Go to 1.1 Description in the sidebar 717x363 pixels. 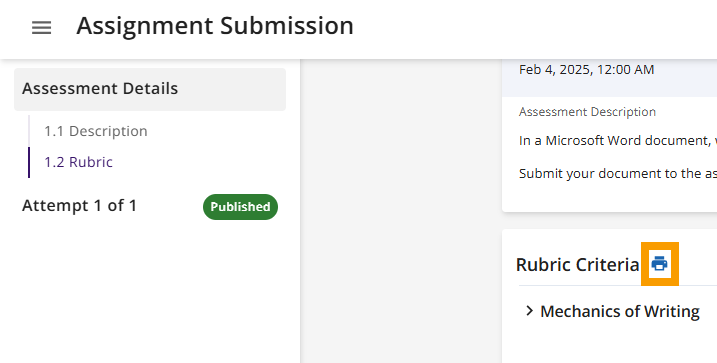point(96,131)
